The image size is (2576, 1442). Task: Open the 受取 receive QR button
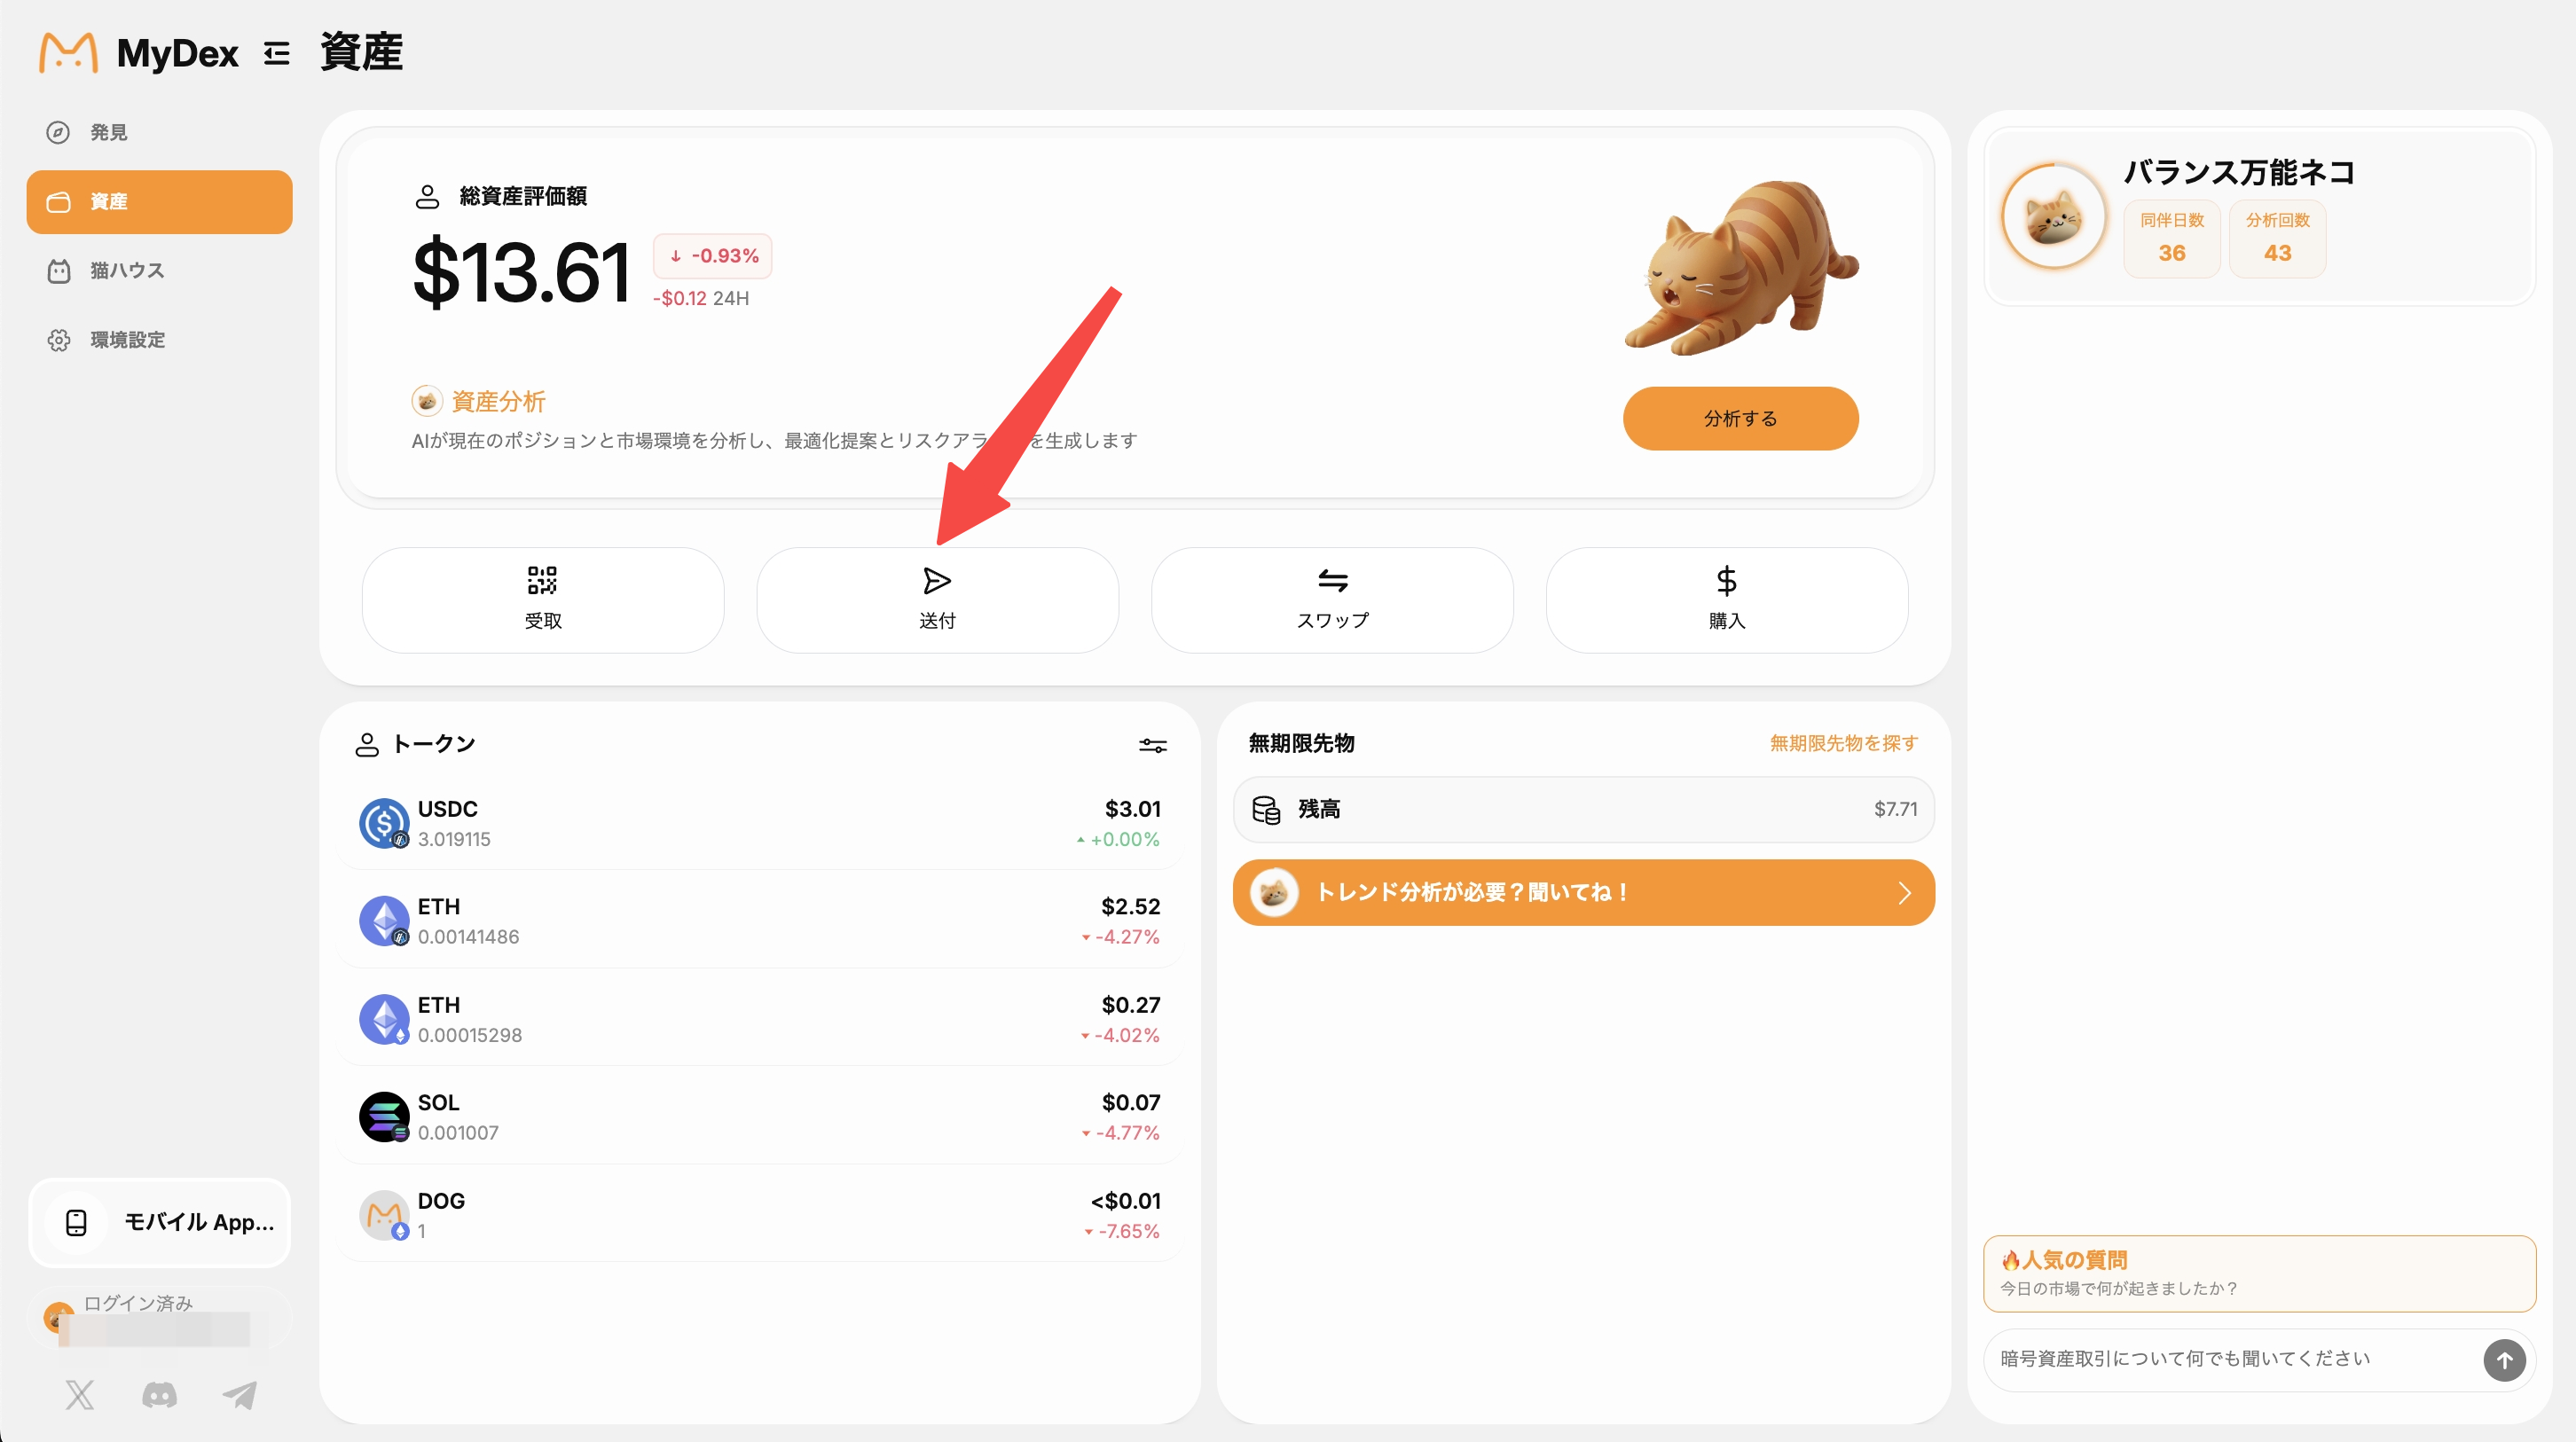[x=543, y=600]
